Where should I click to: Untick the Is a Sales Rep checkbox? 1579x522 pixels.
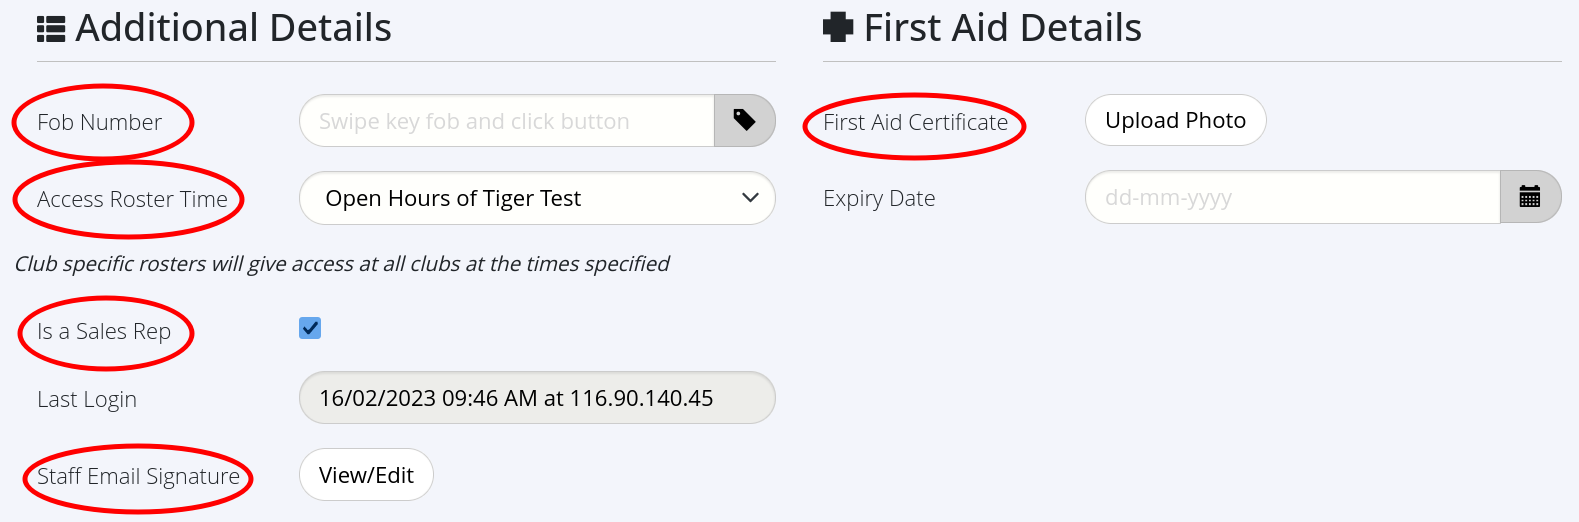point(310,328)
